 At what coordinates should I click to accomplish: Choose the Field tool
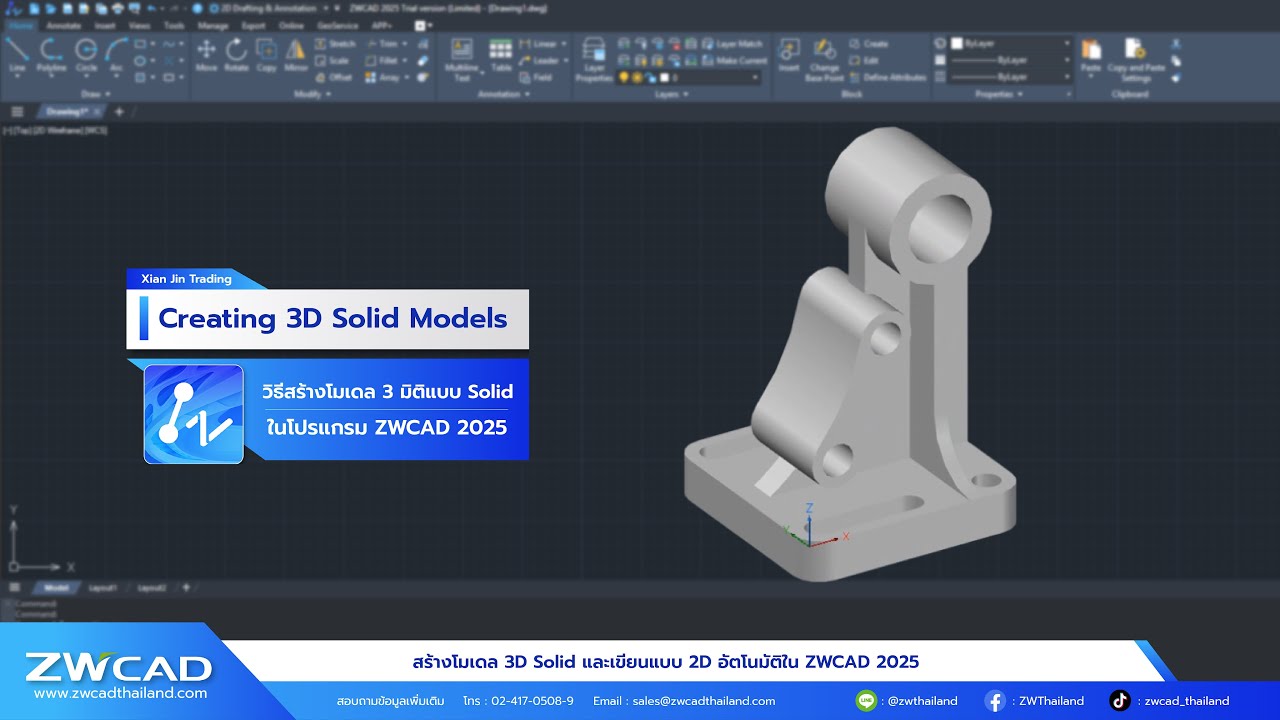(x=536, y=77)
